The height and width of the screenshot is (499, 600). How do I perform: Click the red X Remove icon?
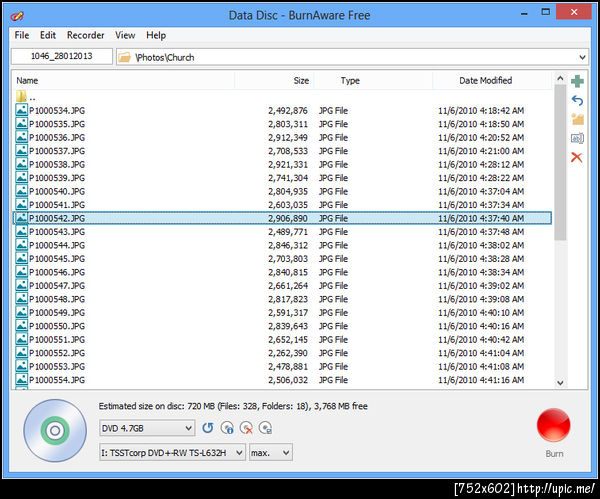(x=577, y=157)
